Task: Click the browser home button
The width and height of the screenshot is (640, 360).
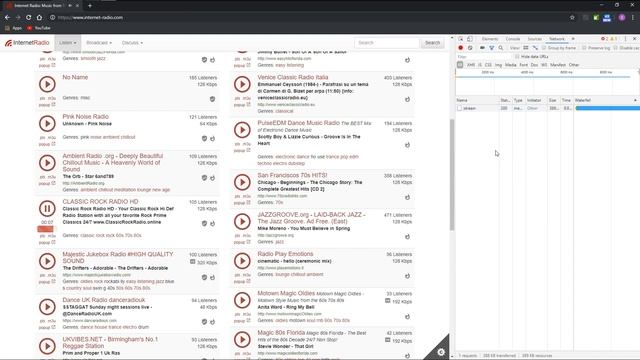Action: pos(39,18)
